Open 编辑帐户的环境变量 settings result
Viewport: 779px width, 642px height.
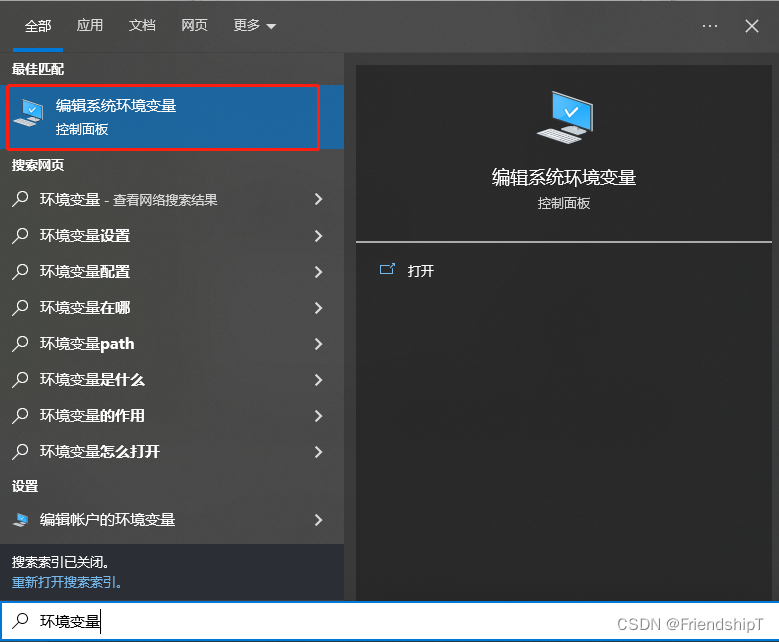pyautogui.click(x=172, y=520)
